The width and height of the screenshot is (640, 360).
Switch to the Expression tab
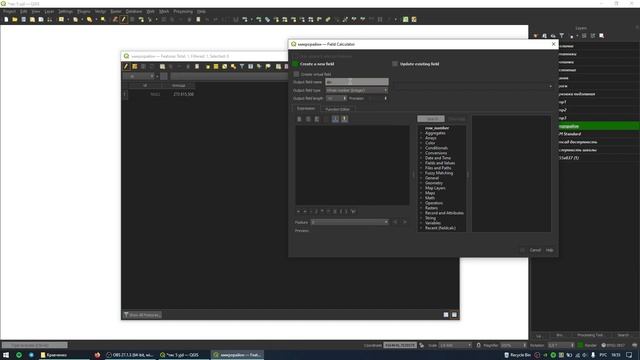[x=306, y=109]
